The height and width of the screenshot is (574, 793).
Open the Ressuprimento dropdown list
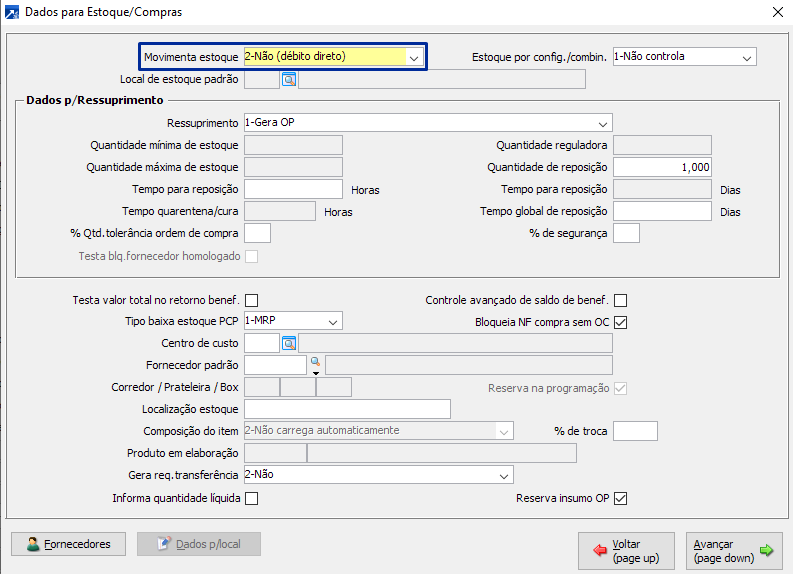coord(603,123)
